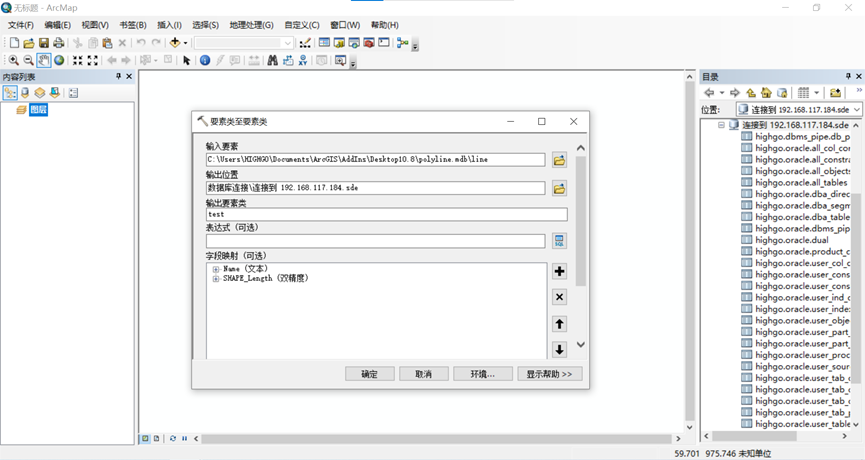Browse for 输出位置 with folder button
The width and height of the screenshot is (865, 460).
(559, 189)
